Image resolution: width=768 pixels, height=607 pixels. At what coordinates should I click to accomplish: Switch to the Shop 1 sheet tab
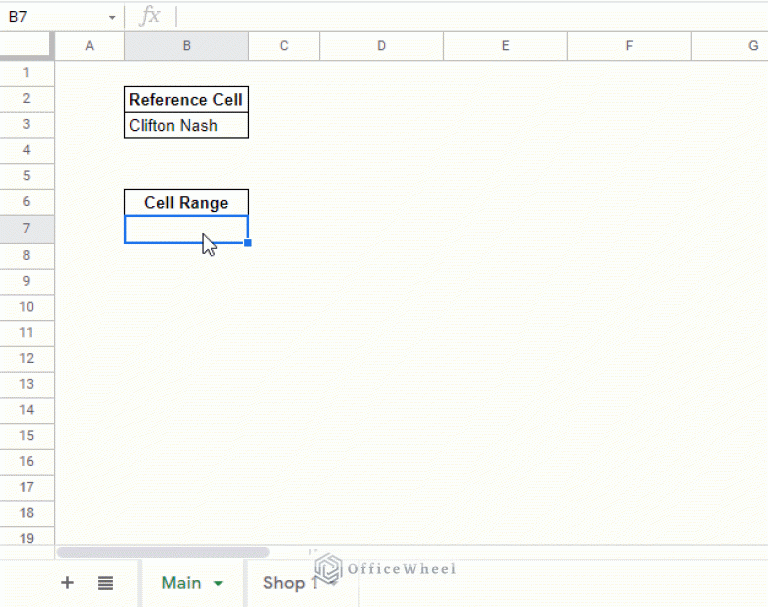coord(288,583)
